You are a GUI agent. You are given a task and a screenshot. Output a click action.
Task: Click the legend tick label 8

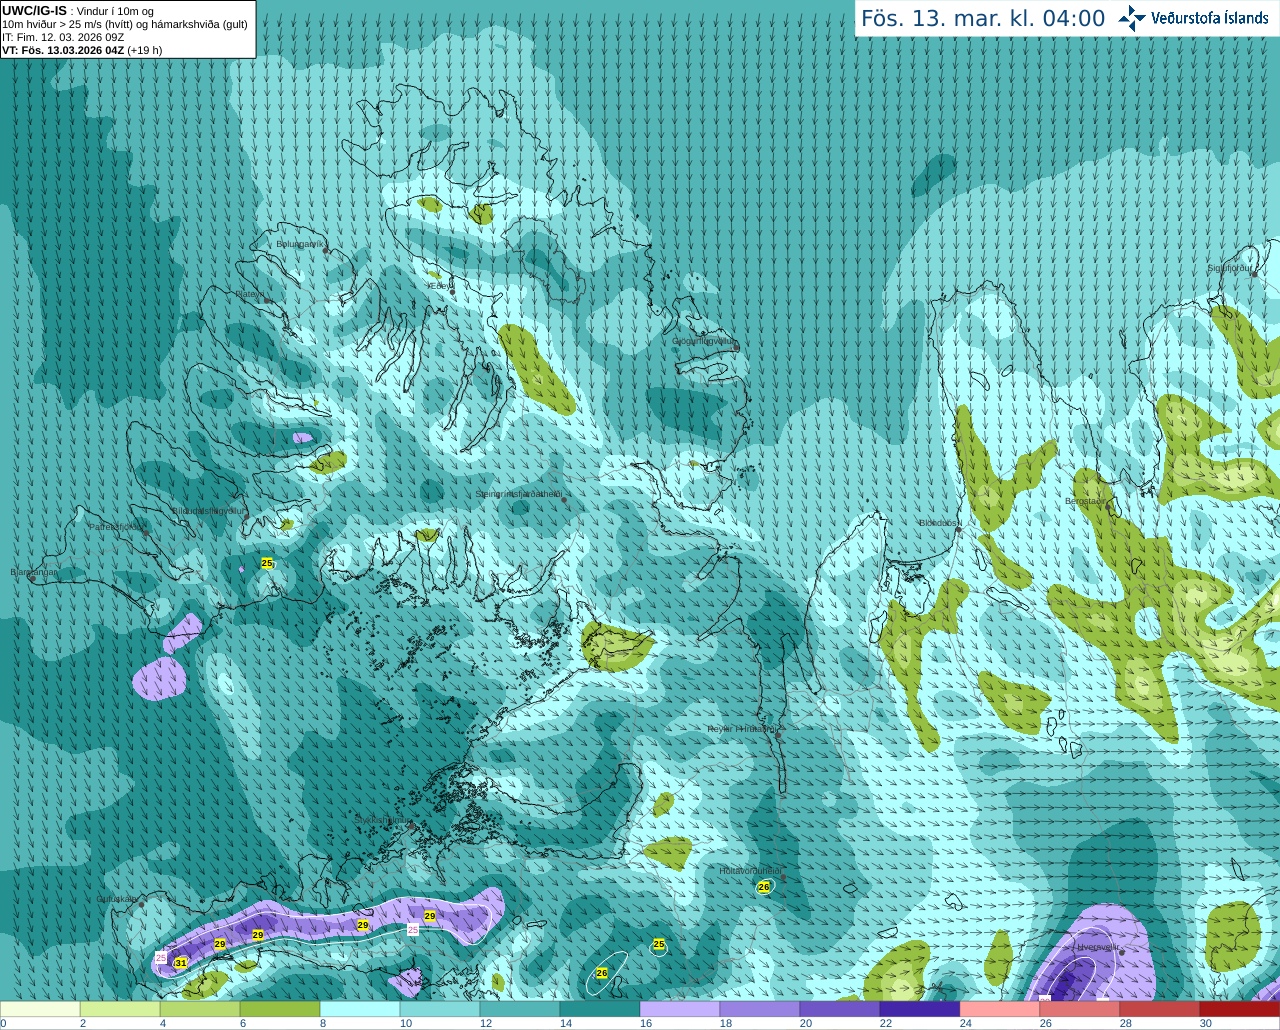pos(323,1023)
